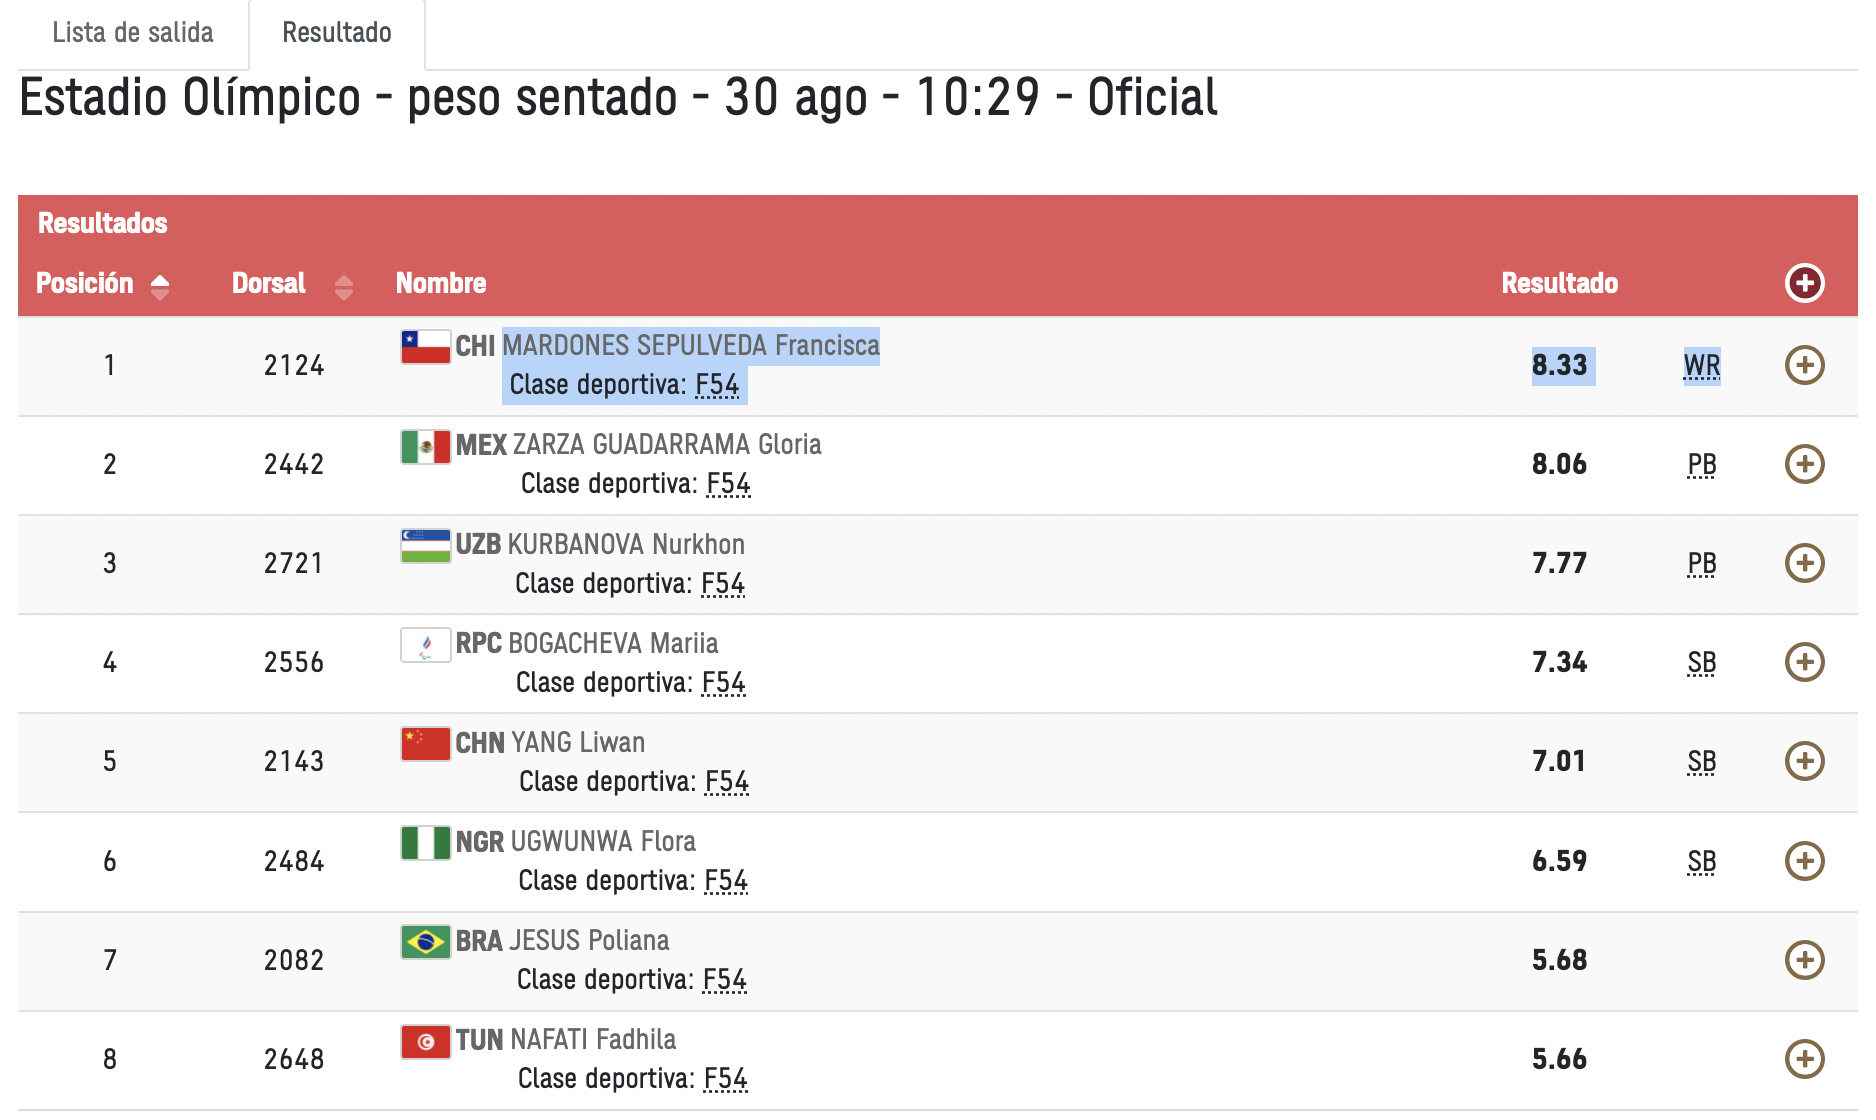1876x1120 pixels.
Task: Click plus icon for Nafati Fadhila
Action: (1804, 1059)
